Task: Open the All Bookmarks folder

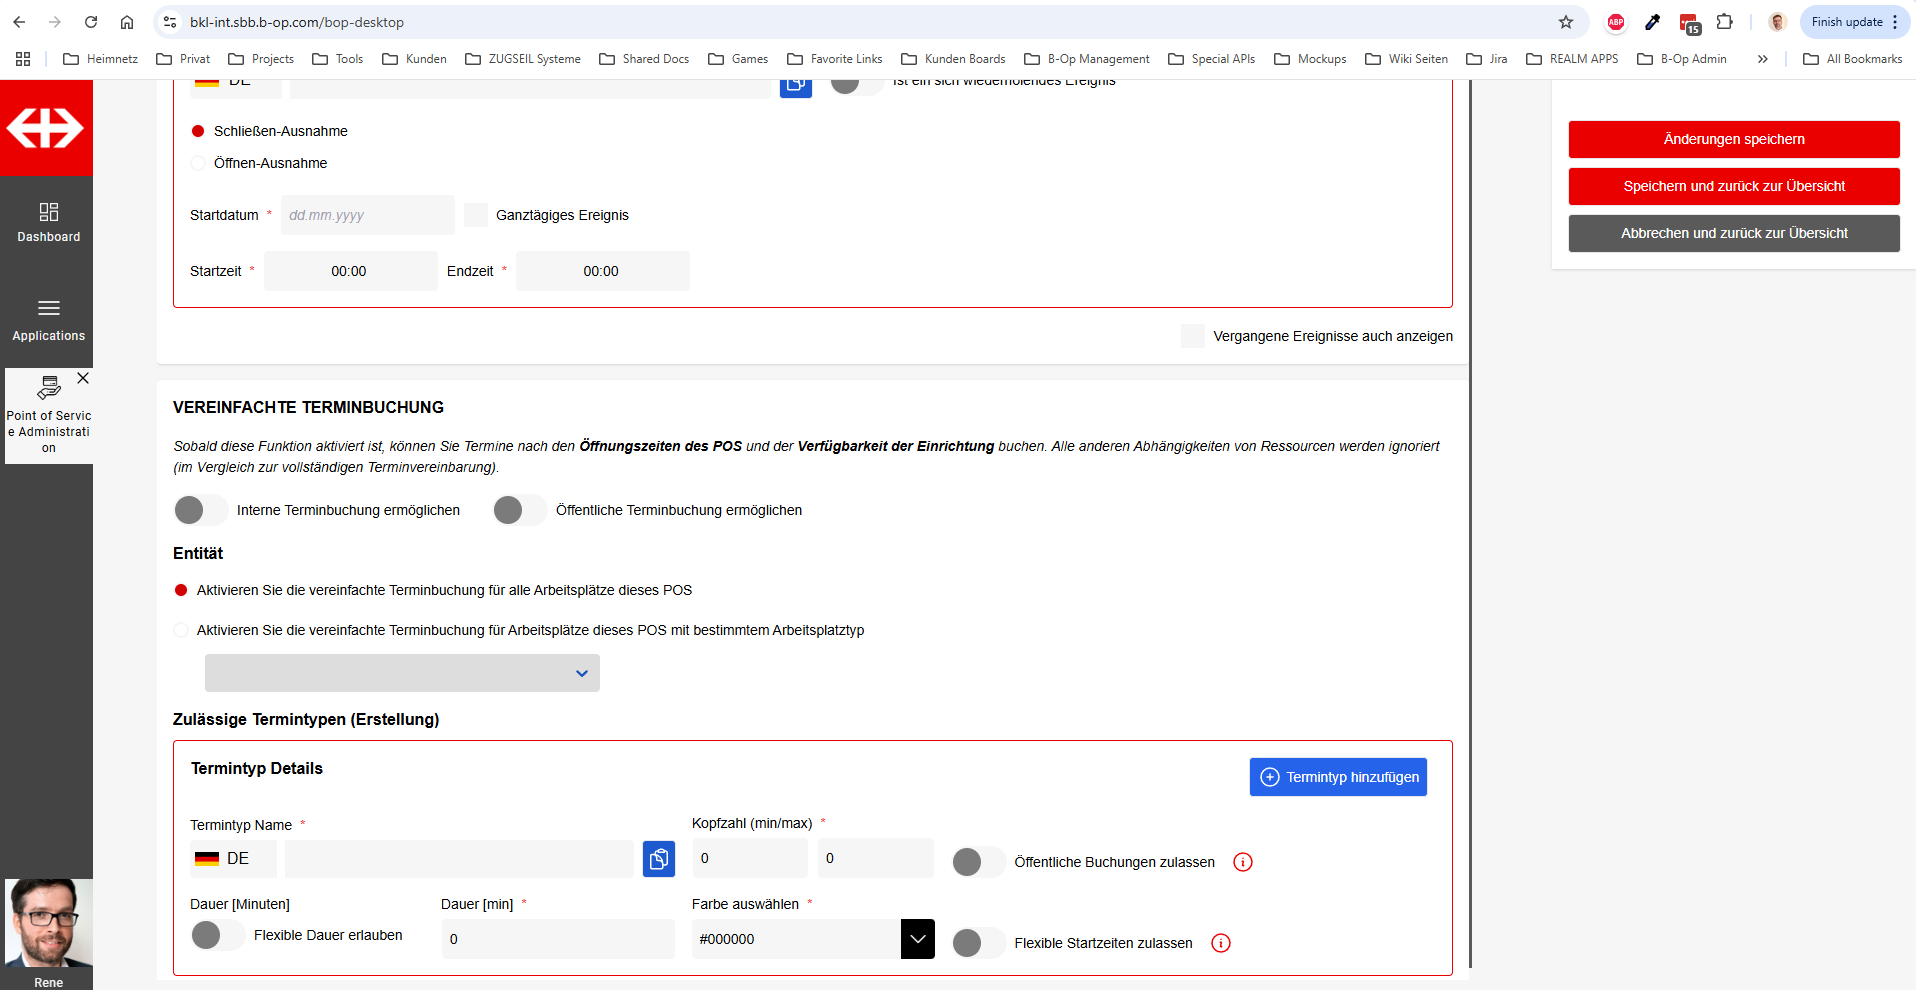Action: point(1853,59)
